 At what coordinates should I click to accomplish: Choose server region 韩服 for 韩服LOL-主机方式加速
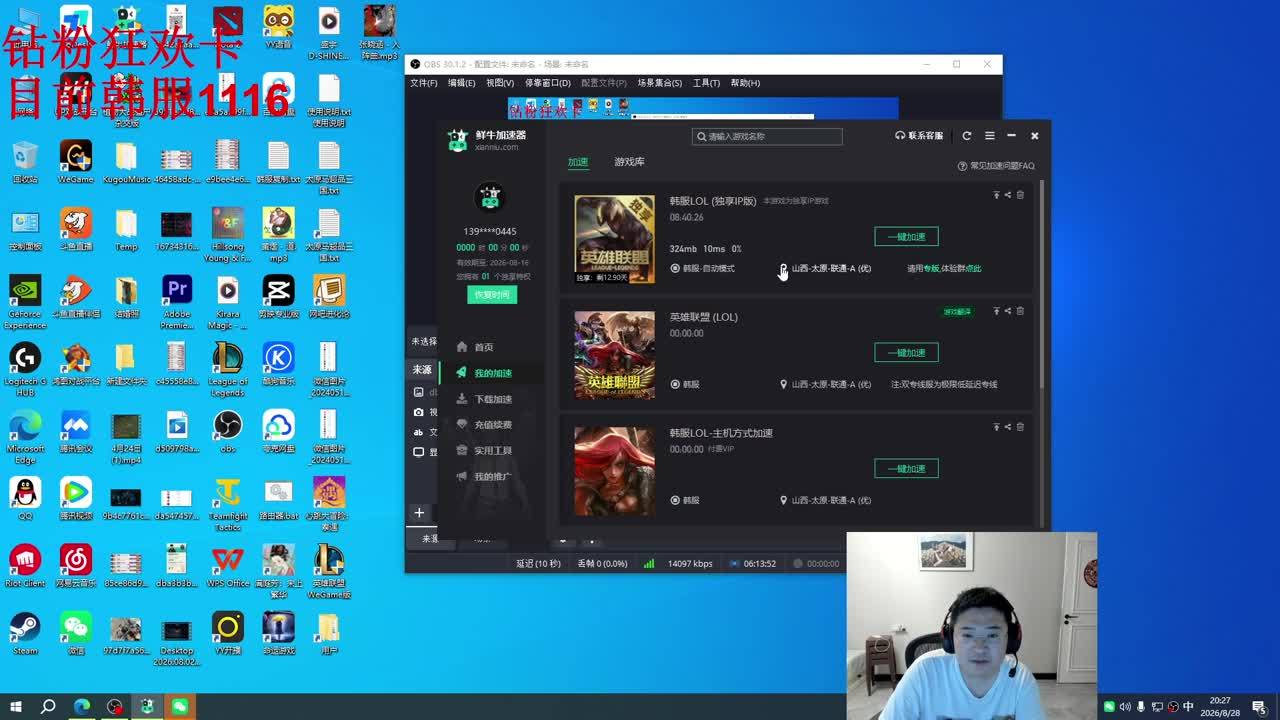point(685,500)
